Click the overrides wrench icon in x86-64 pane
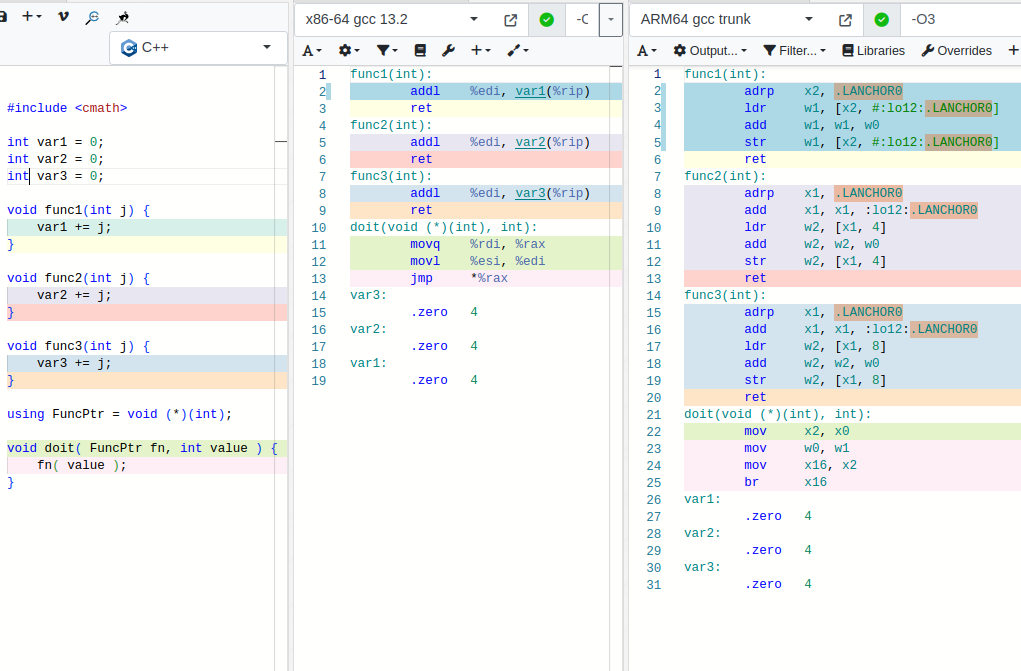1021x671 pixels. 448,50
